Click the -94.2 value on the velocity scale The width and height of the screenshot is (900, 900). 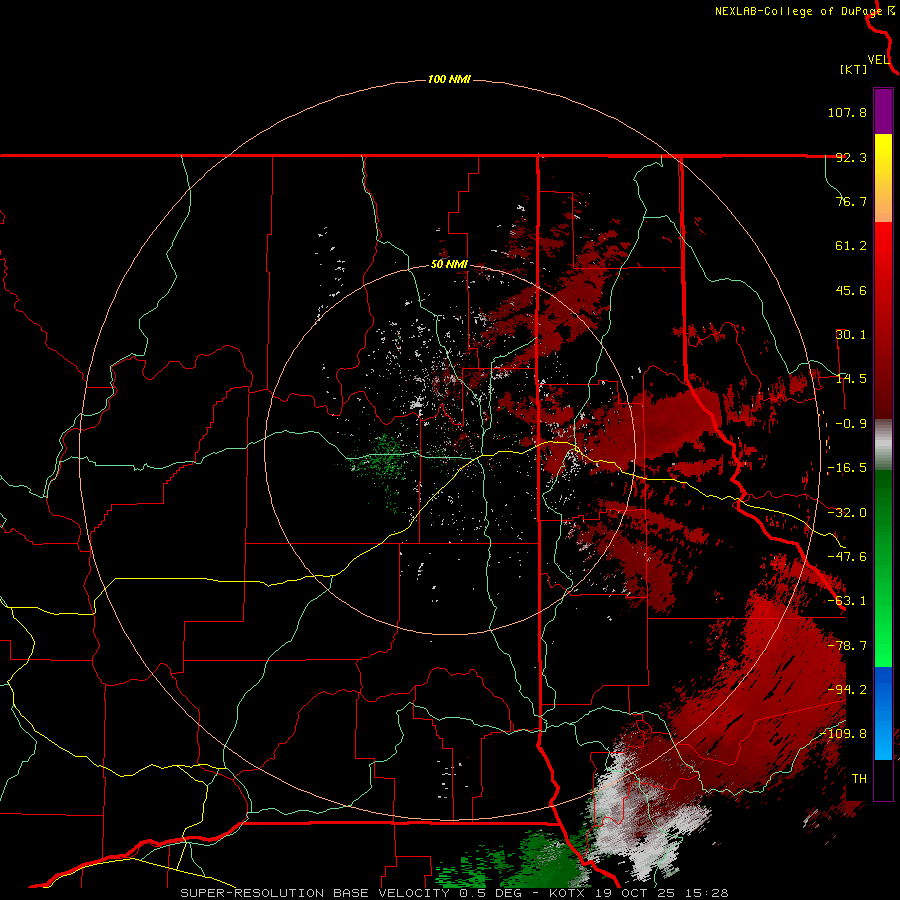[847, 689]
